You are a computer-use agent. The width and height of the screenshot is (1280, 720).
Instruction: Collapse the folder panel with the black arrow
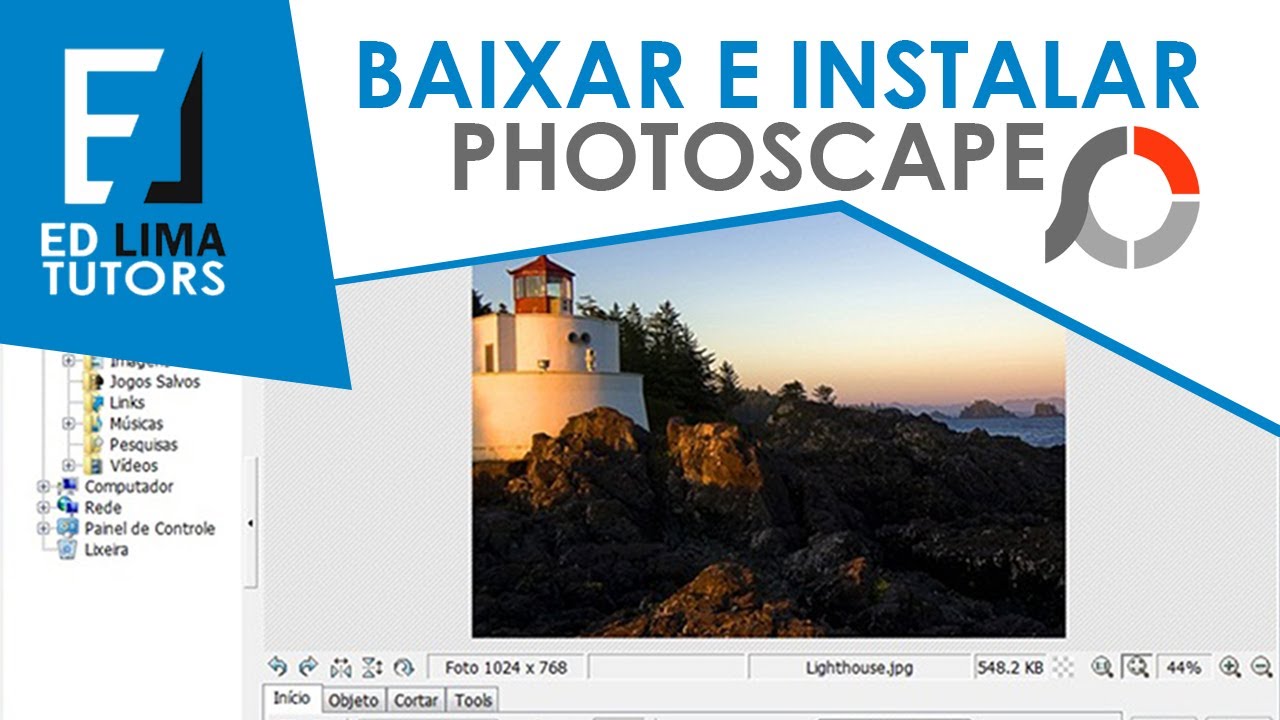pyautogui.click(x=250, y=523)
